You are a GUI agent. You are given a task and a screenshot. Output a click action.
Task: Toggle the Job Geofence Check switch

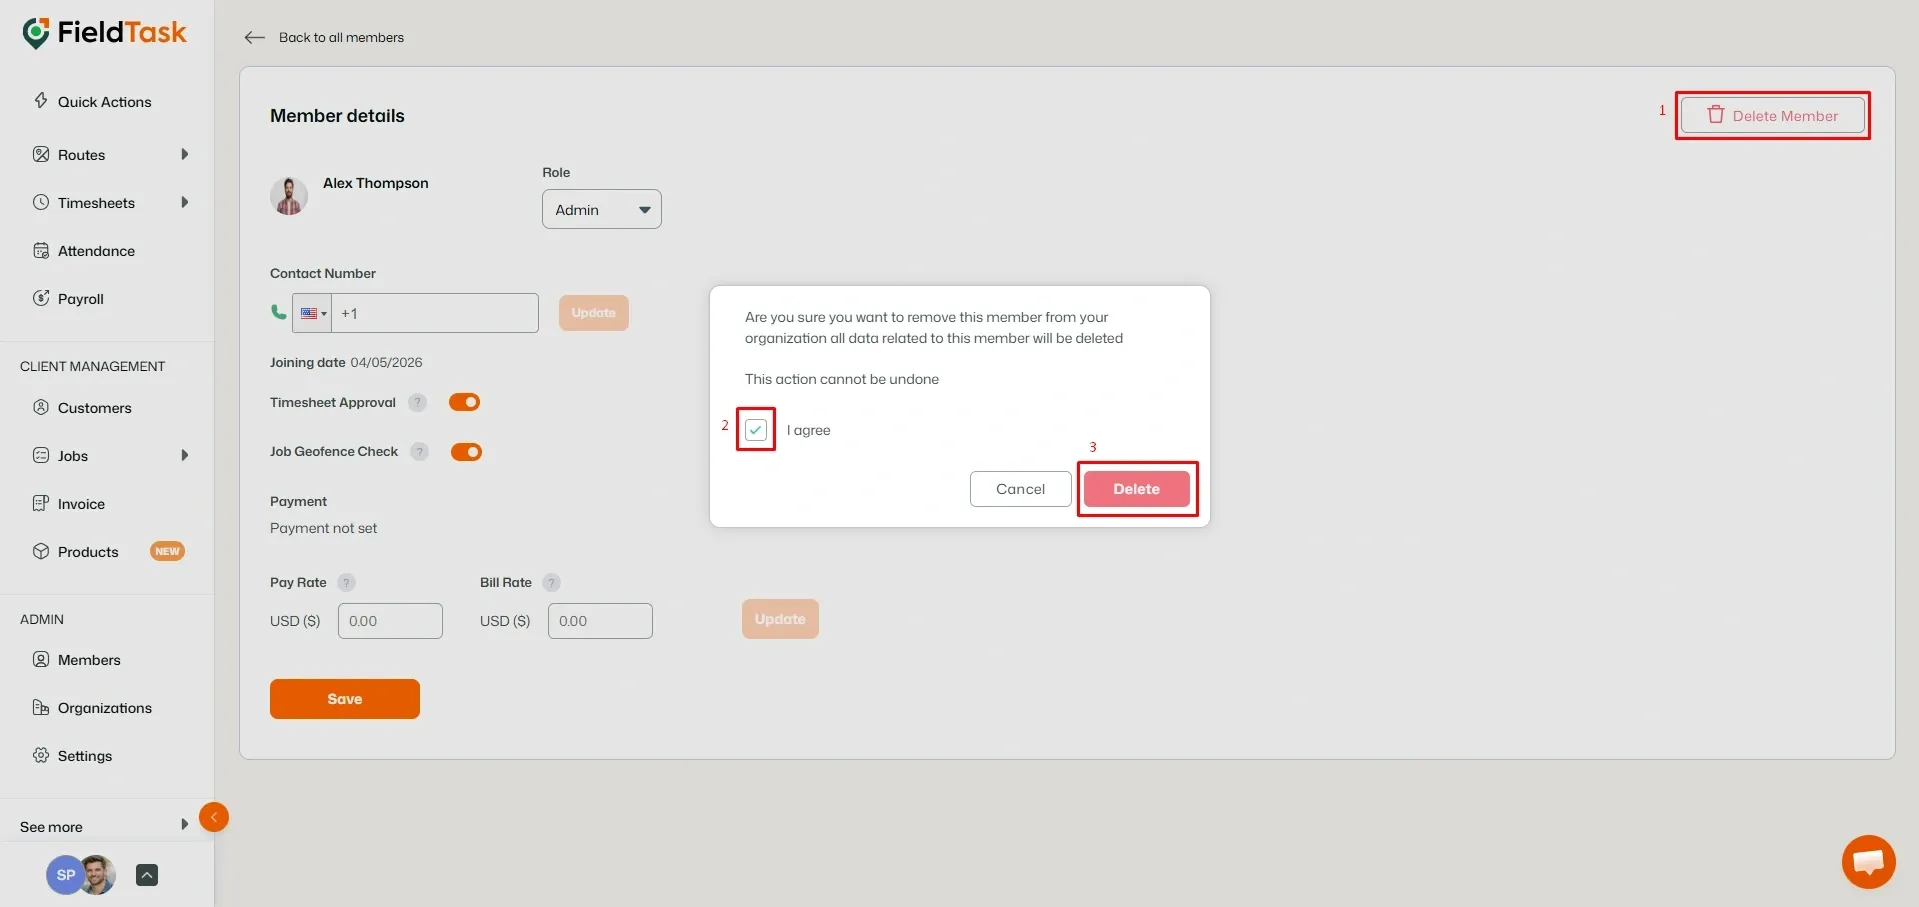coord(466,452)
